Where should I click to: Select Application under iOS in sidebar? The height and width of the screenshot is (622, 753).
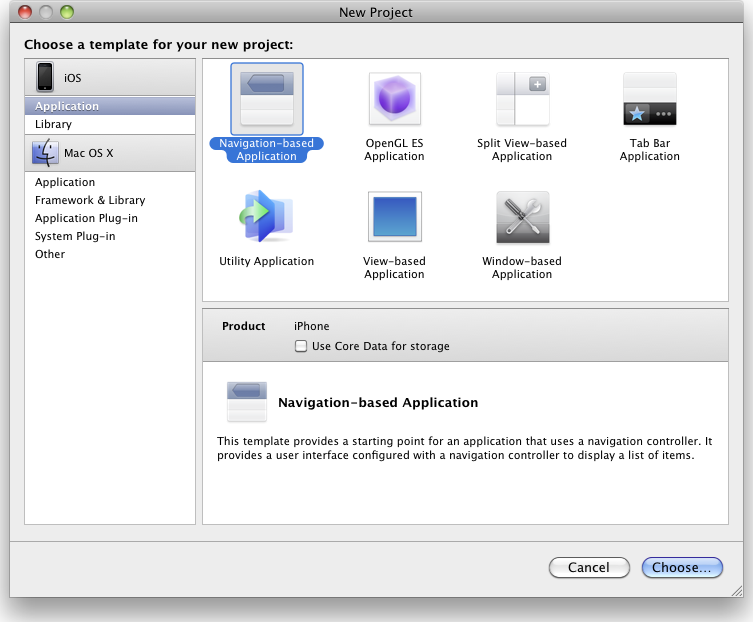coord(110,106)
